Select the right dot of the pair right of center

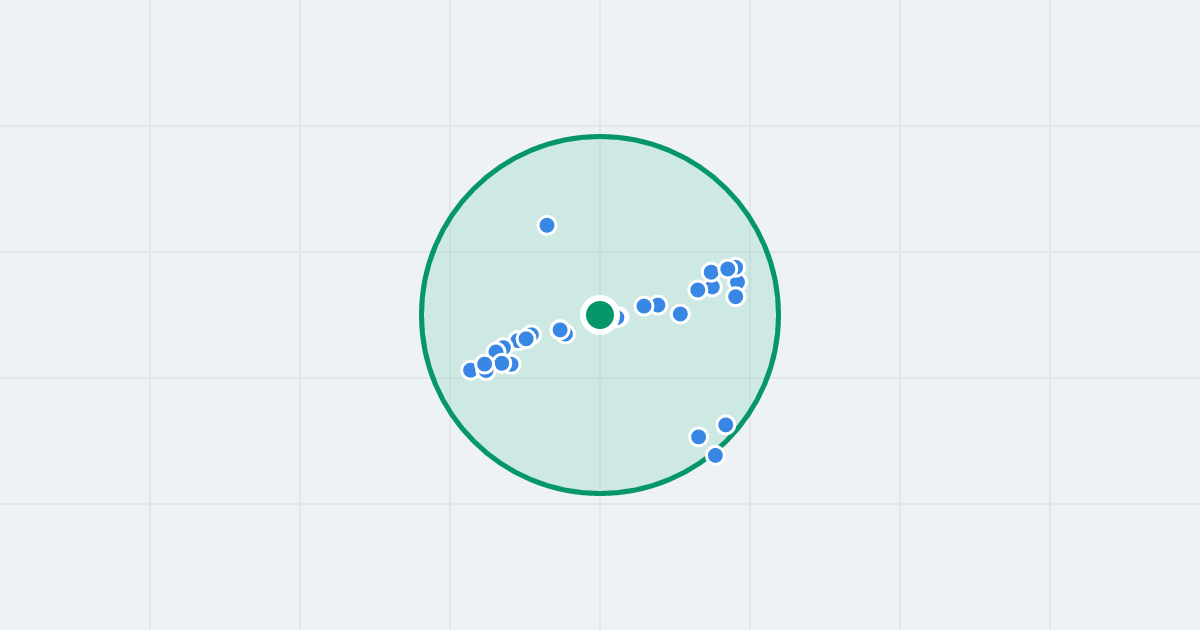658,305
